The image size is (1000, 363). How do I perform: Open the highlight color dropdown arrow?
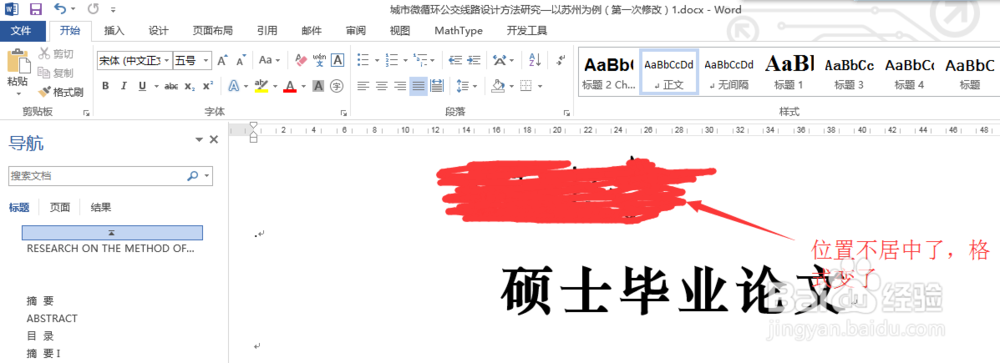coord(275,86)
